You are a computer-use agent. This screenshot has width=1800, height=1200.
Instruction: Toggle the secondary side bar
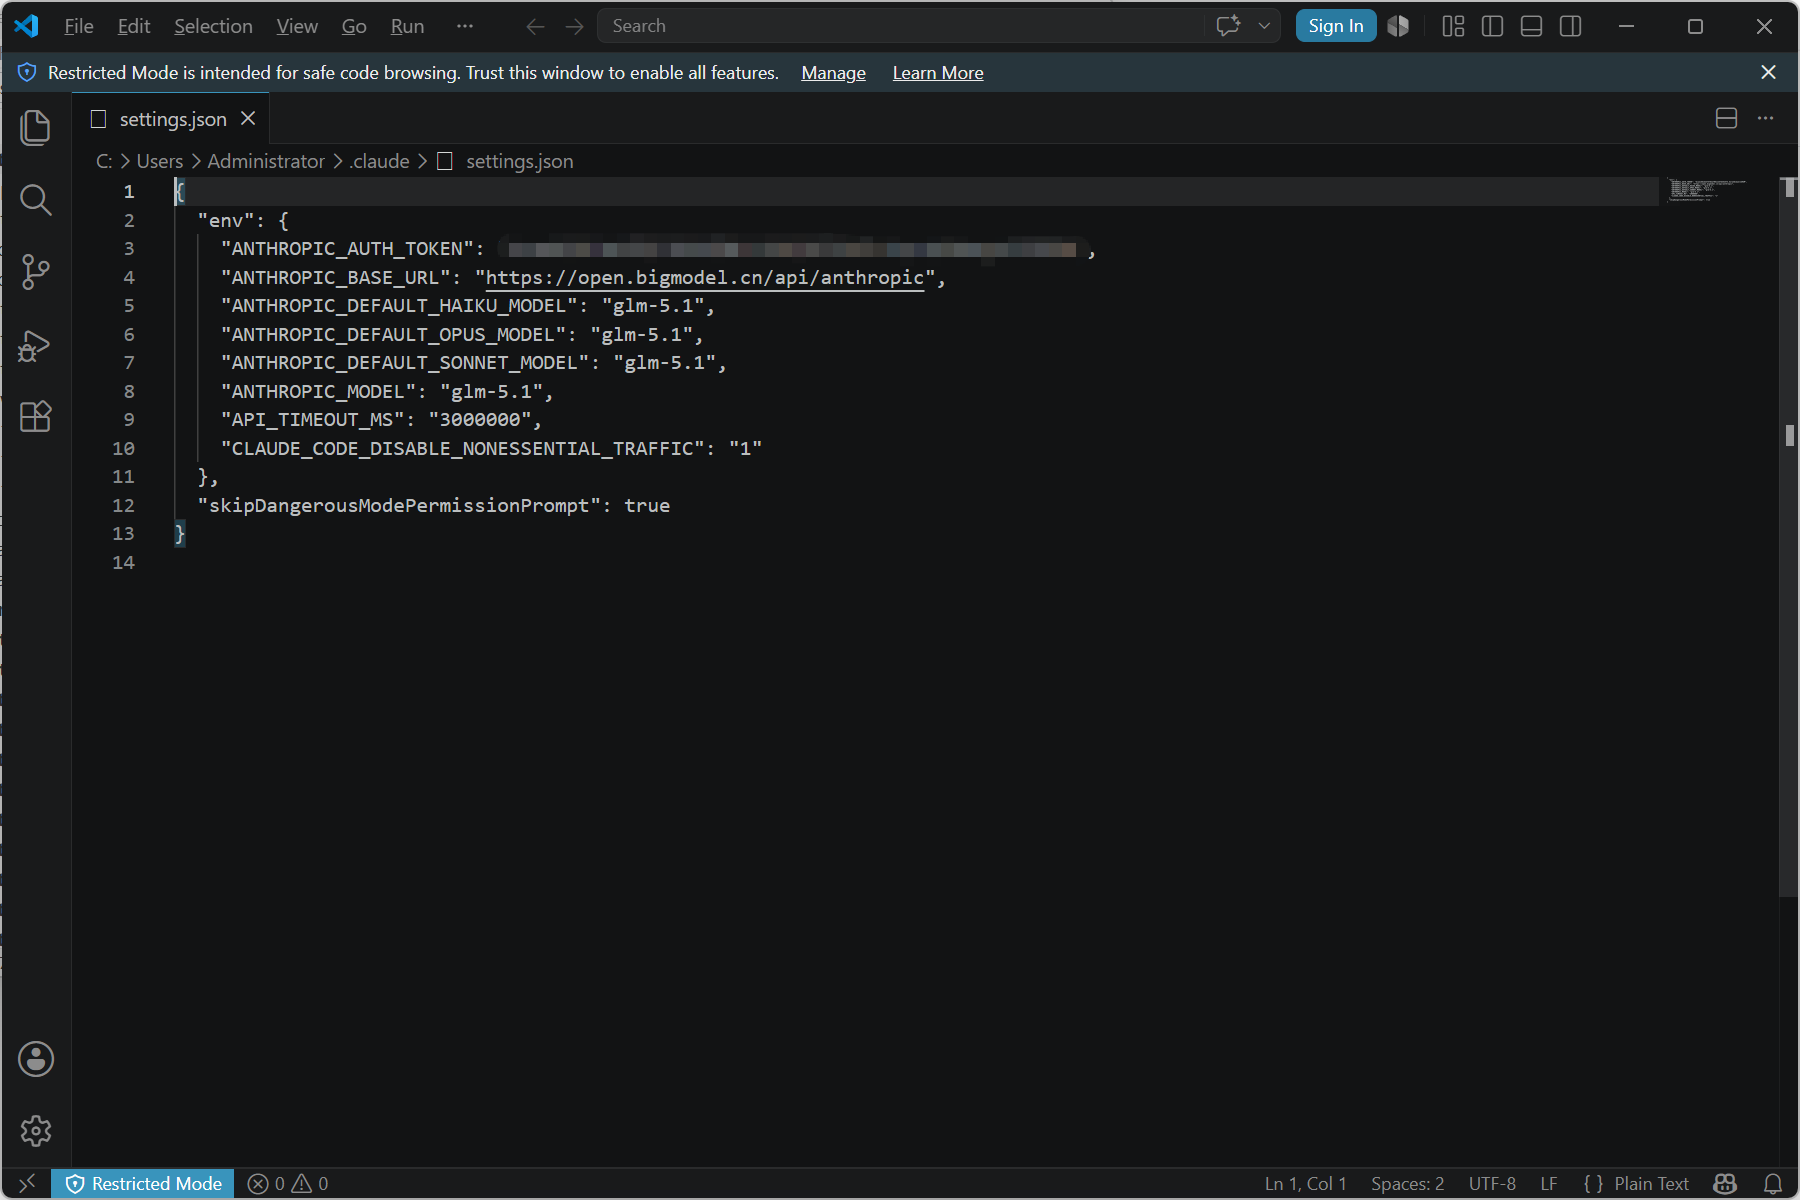tap(1570, 26)
